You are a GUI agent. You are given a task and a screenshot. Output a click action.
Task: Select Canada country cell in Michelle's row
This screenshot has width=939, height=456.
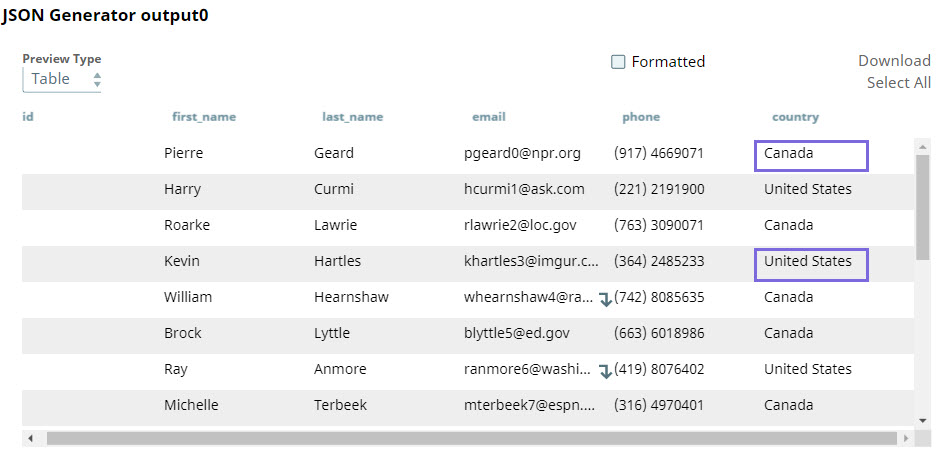point(788,405)
